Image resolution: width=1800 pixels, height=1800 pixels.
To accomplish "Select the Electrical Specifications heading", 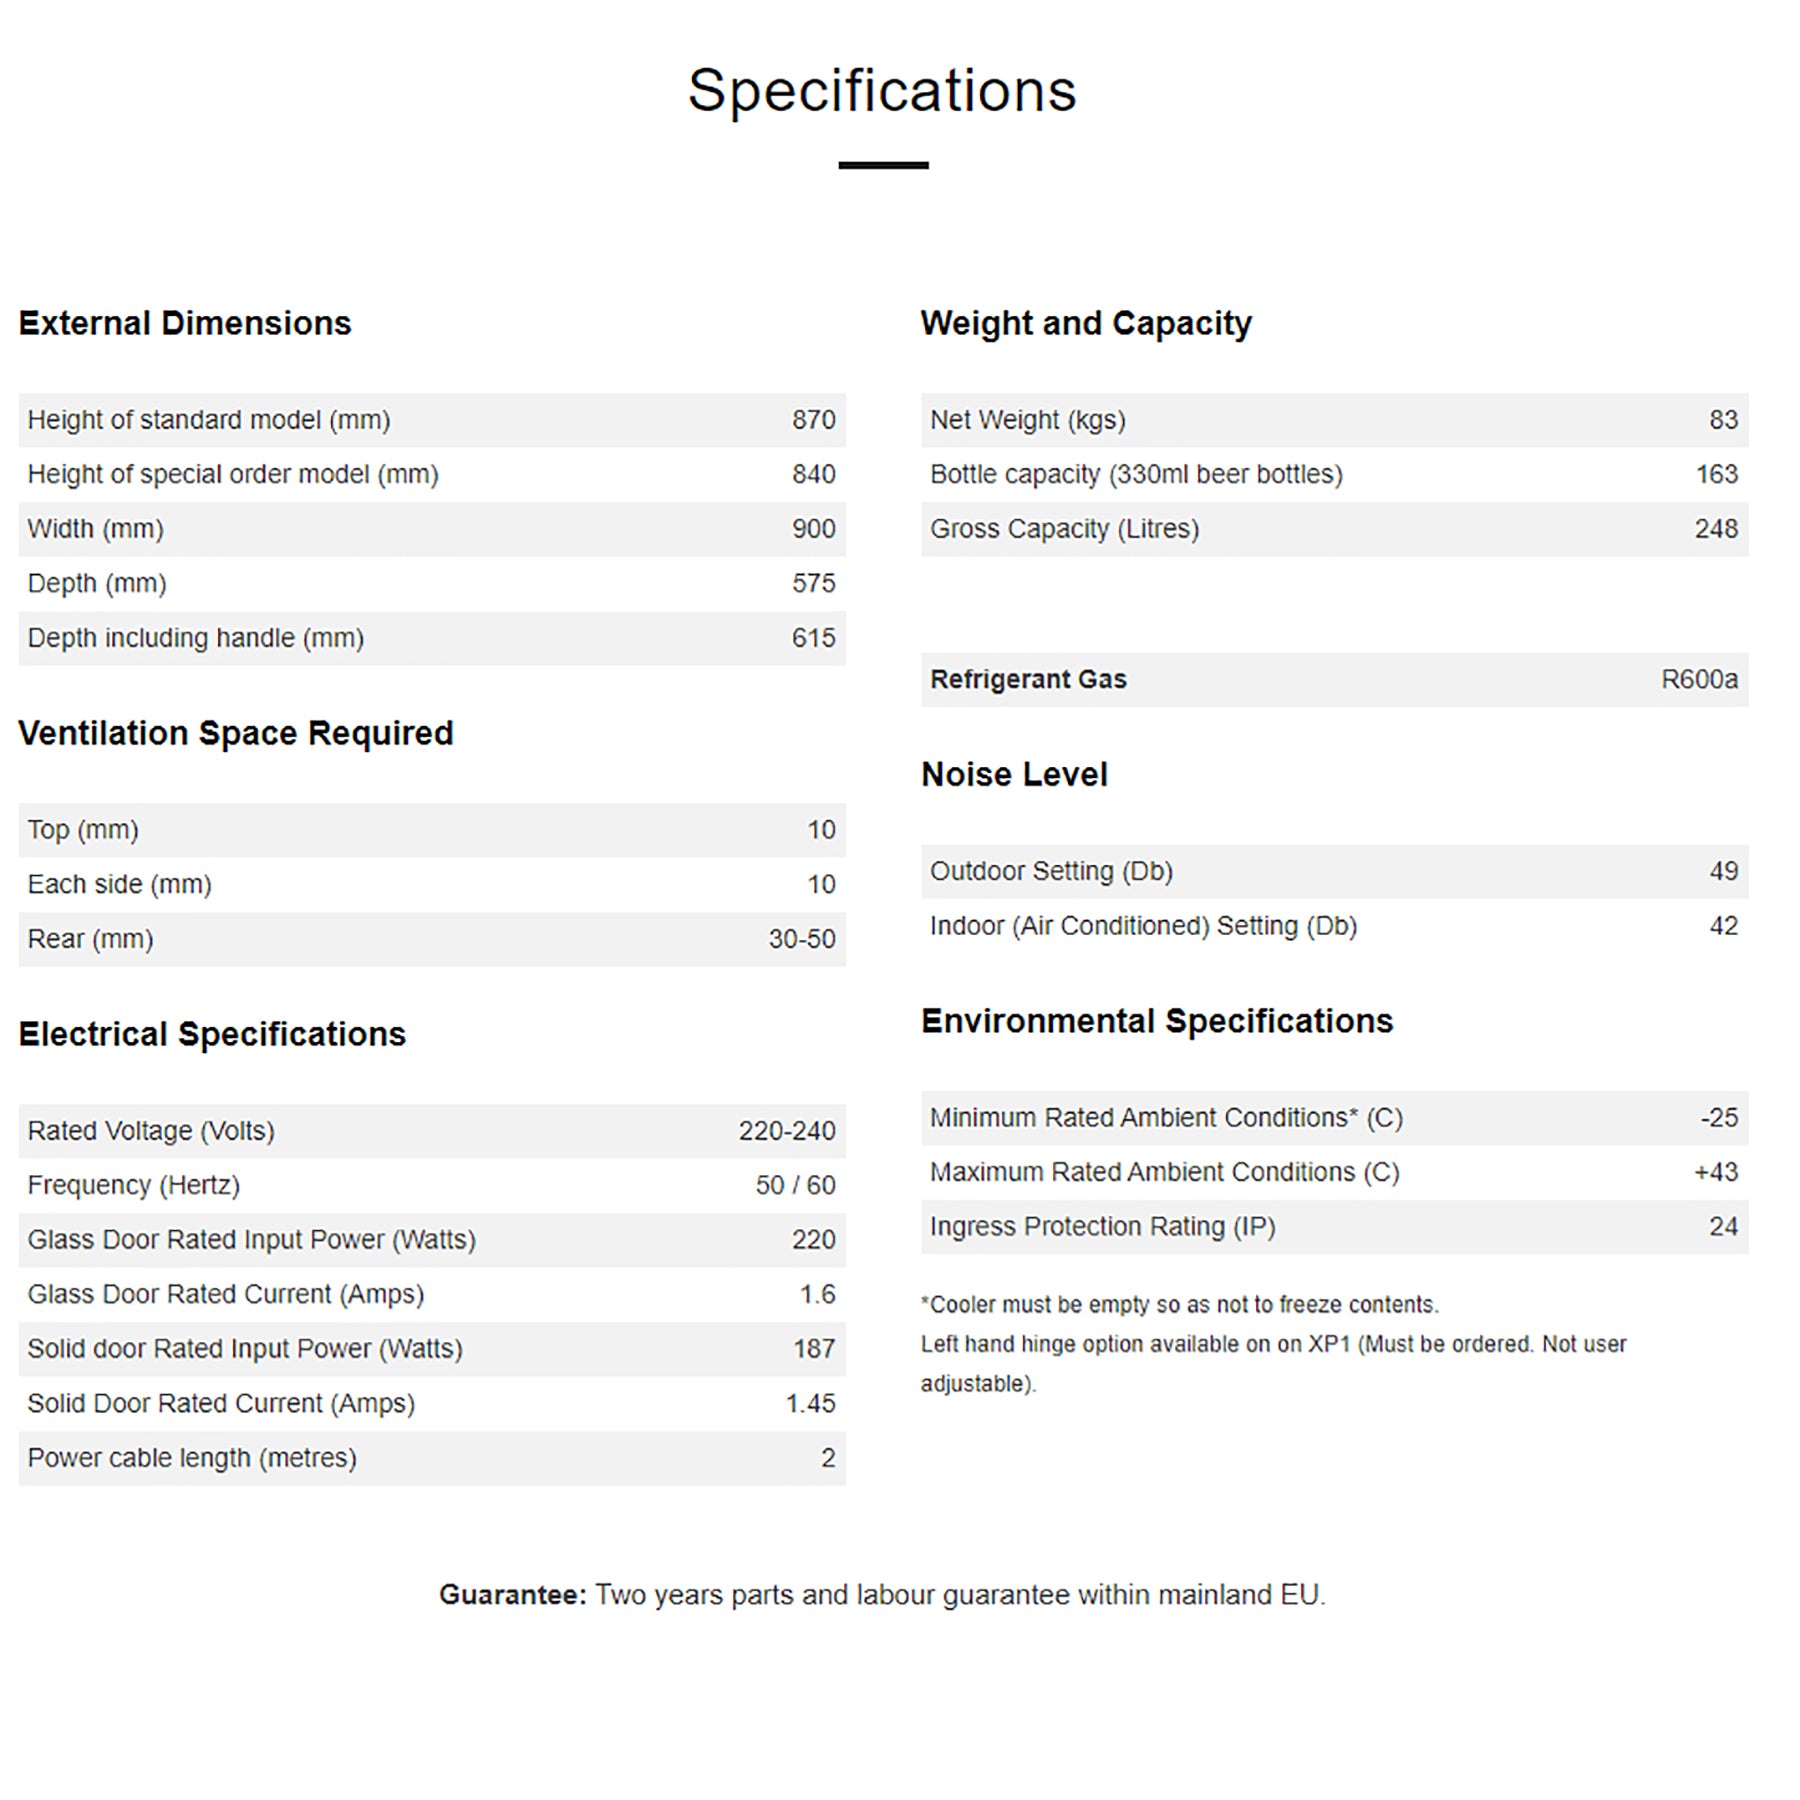I will (212, 1034).
